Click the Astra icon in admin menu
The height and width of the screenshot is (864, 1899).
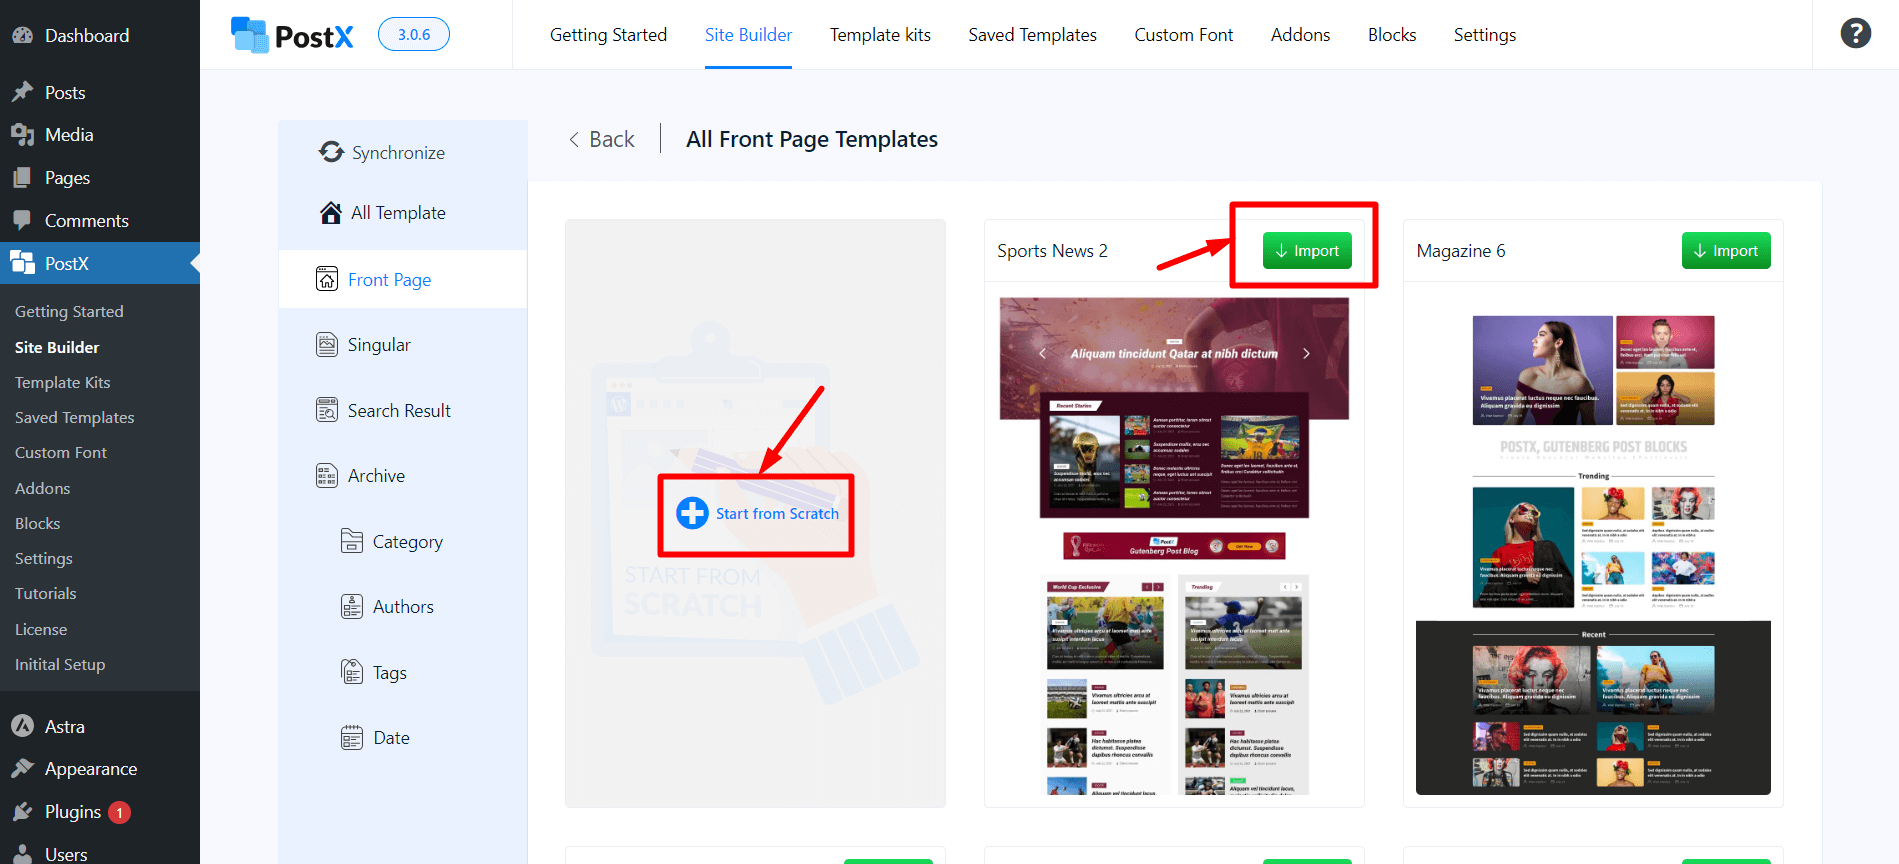[x=23, y=726]
